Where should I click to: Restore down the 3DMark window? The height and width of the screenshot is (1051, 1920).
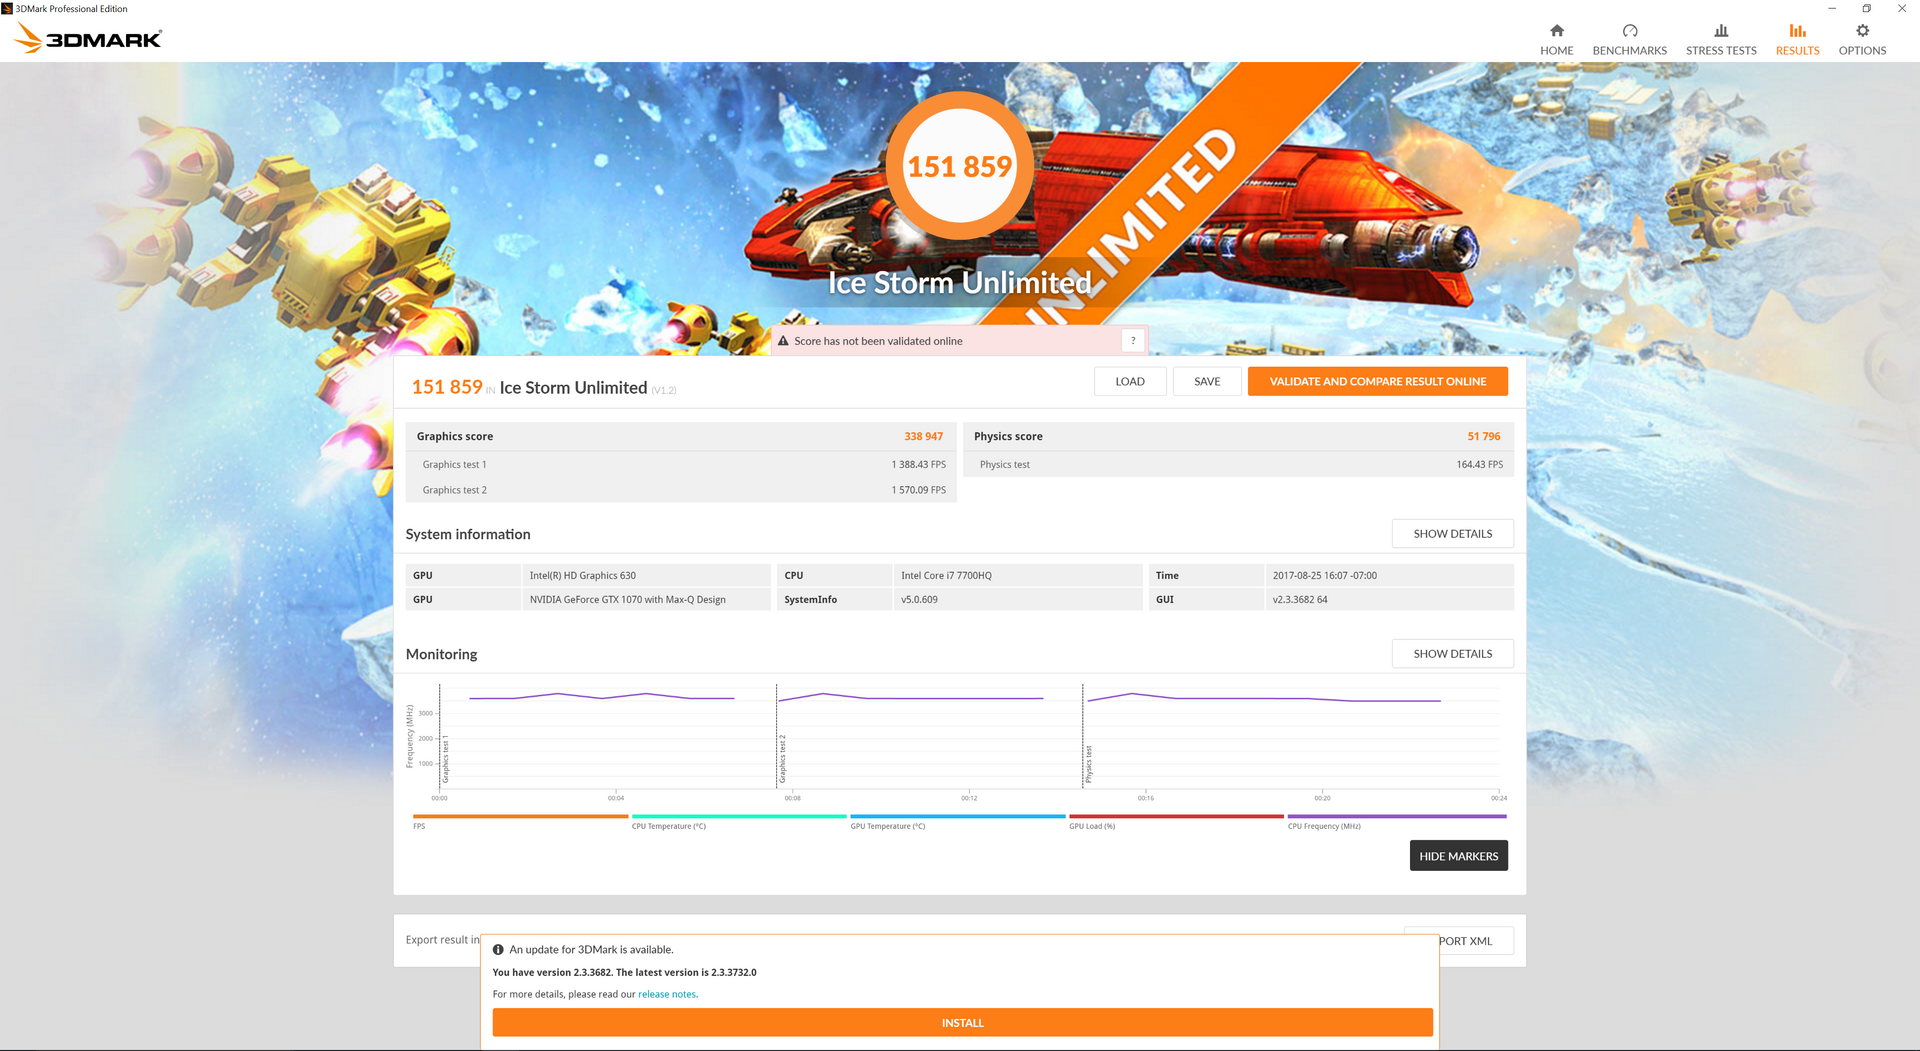pos(1866,8)
